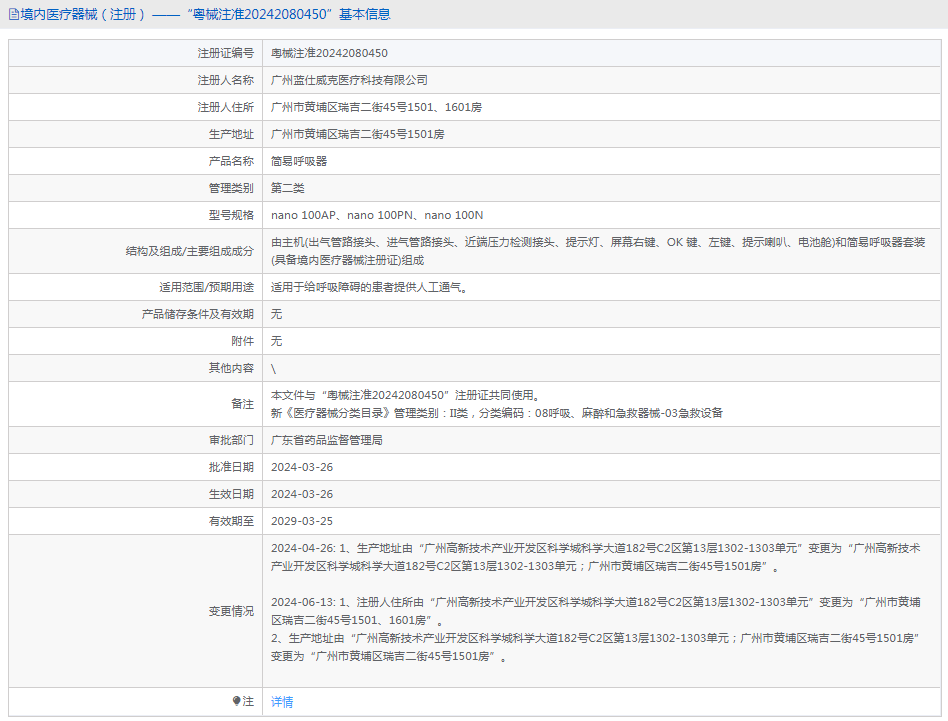Screen dimensions: 948x721
Task: Click the lightbulb icon beside 注 label
Action: point(236,701)
